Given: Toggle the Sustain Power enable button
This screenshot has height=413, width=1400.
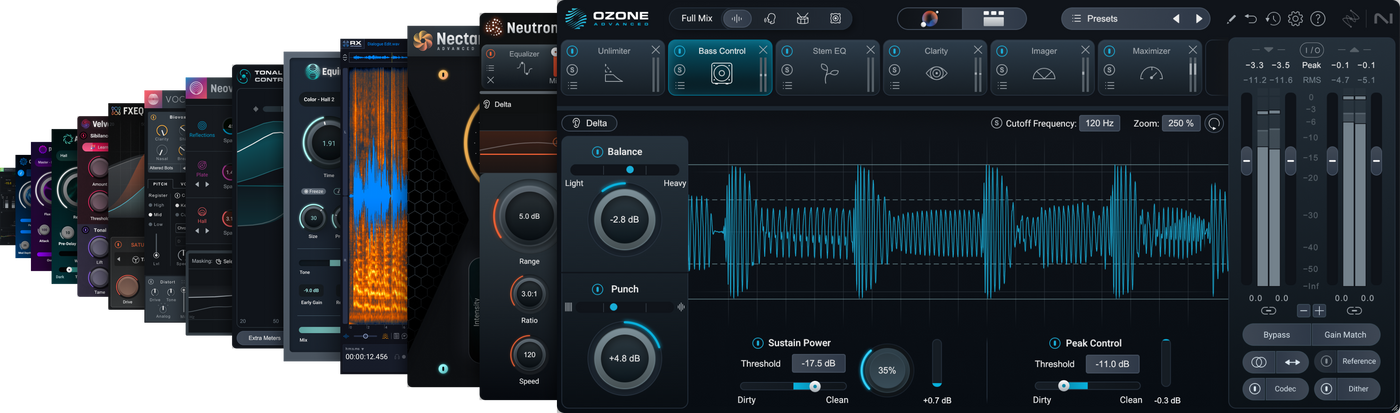Looking at the screenshot, I should coord(758,343).
